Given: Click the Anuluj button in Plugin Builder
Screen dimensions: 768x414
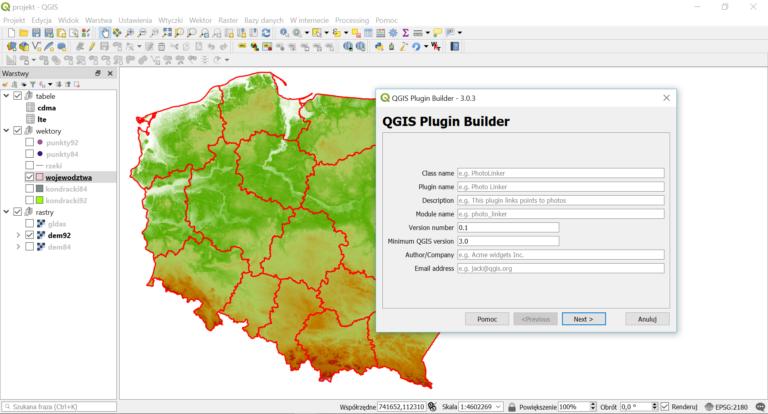Looking at the screenshot, I should 647,319.
